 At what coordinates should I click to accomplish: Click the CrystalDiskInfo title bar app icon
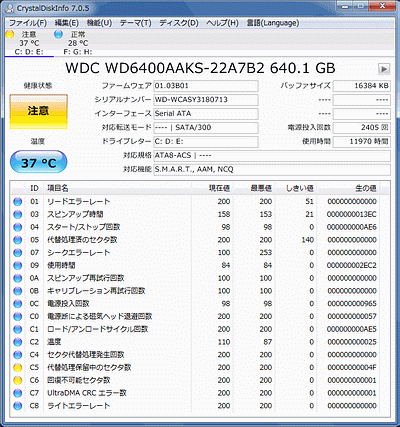(x=10, y=8)
